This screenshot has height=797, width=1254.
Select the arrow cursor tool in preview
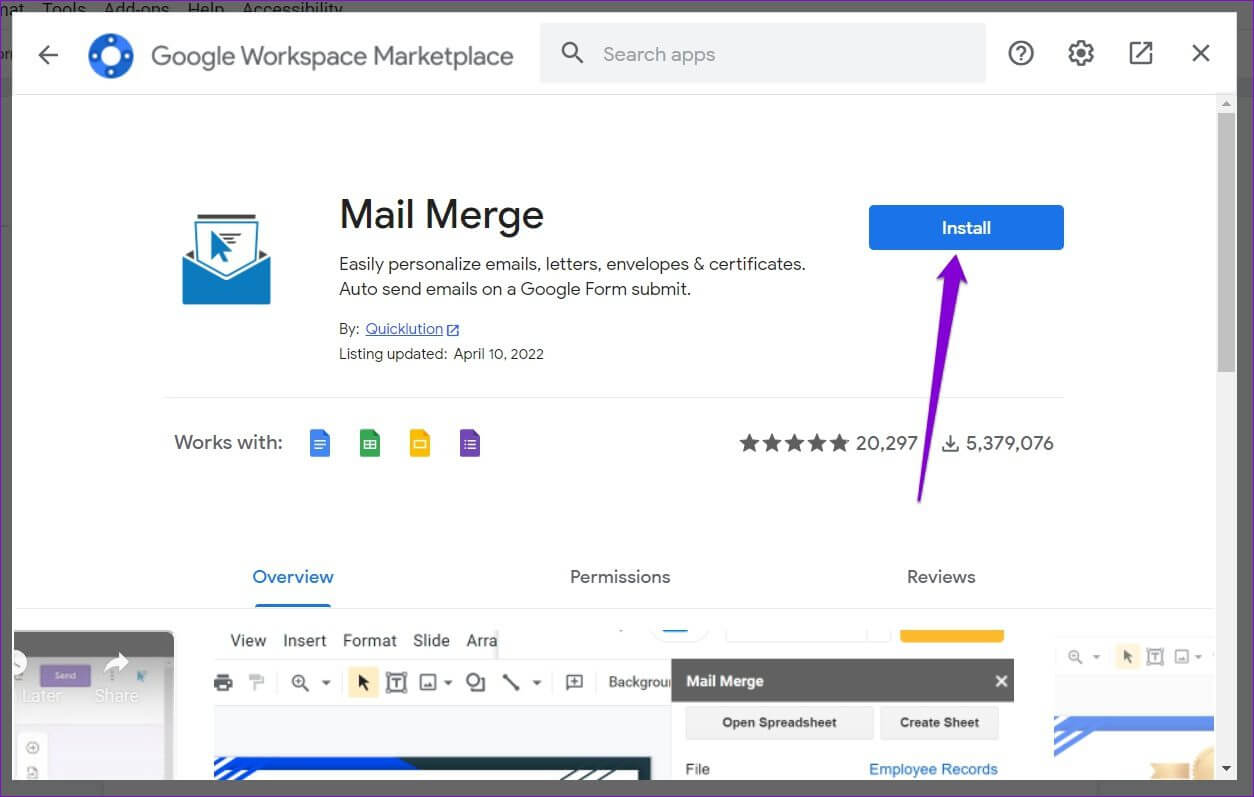(363, 683)
